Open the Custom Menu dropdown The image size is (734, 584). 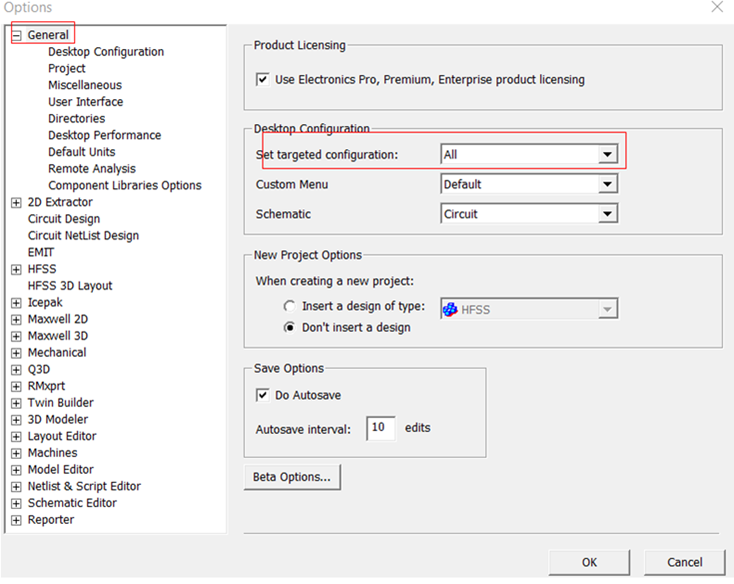click(607, 185)
